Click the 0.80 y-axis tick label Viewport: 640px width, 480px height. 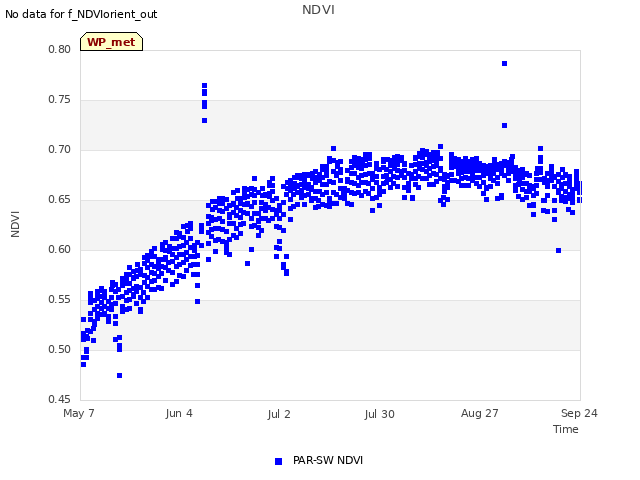[x=60, y=49]
